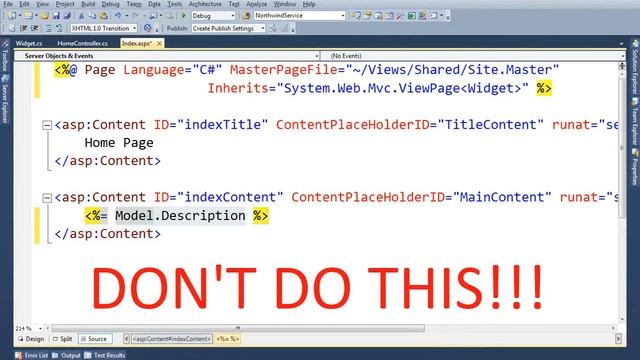640x360 pixels.
Task: Open the NorthwindService find combo box
Action: click(x=299, y=16)
